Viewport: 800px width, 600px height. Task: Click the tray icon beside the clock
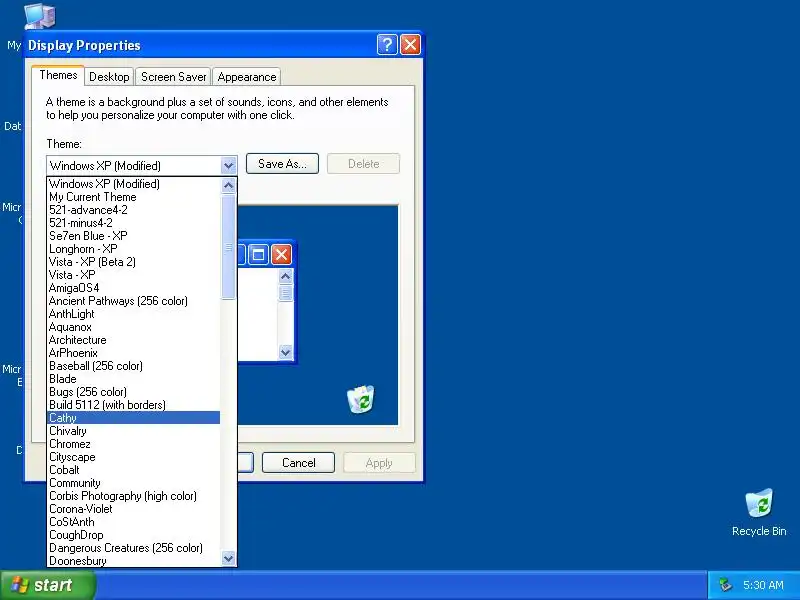[724, 585]
